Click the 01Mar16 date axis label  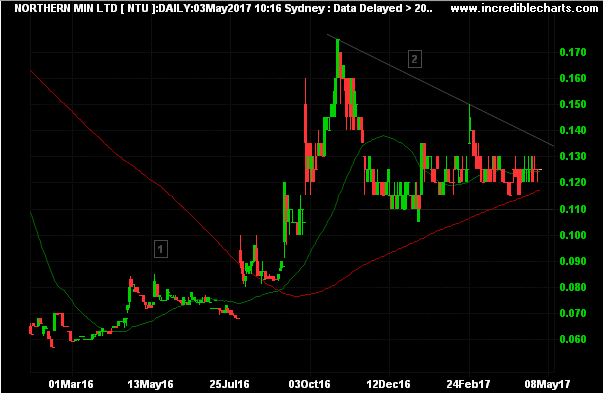click(x=71, y=384)
